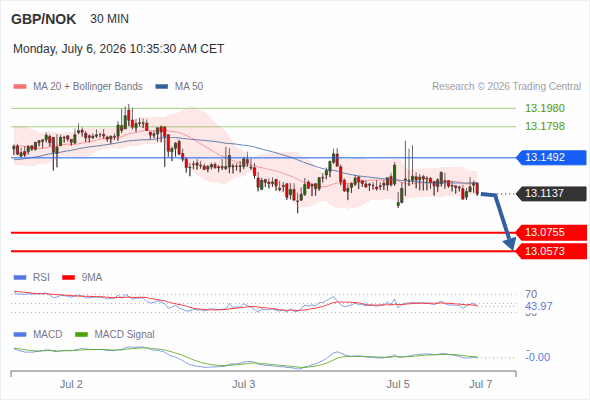The height and width of the screenshot is (400, 590).
Task: Click the blue downward forecast arrow head
Action: click(x=510, y=244)
